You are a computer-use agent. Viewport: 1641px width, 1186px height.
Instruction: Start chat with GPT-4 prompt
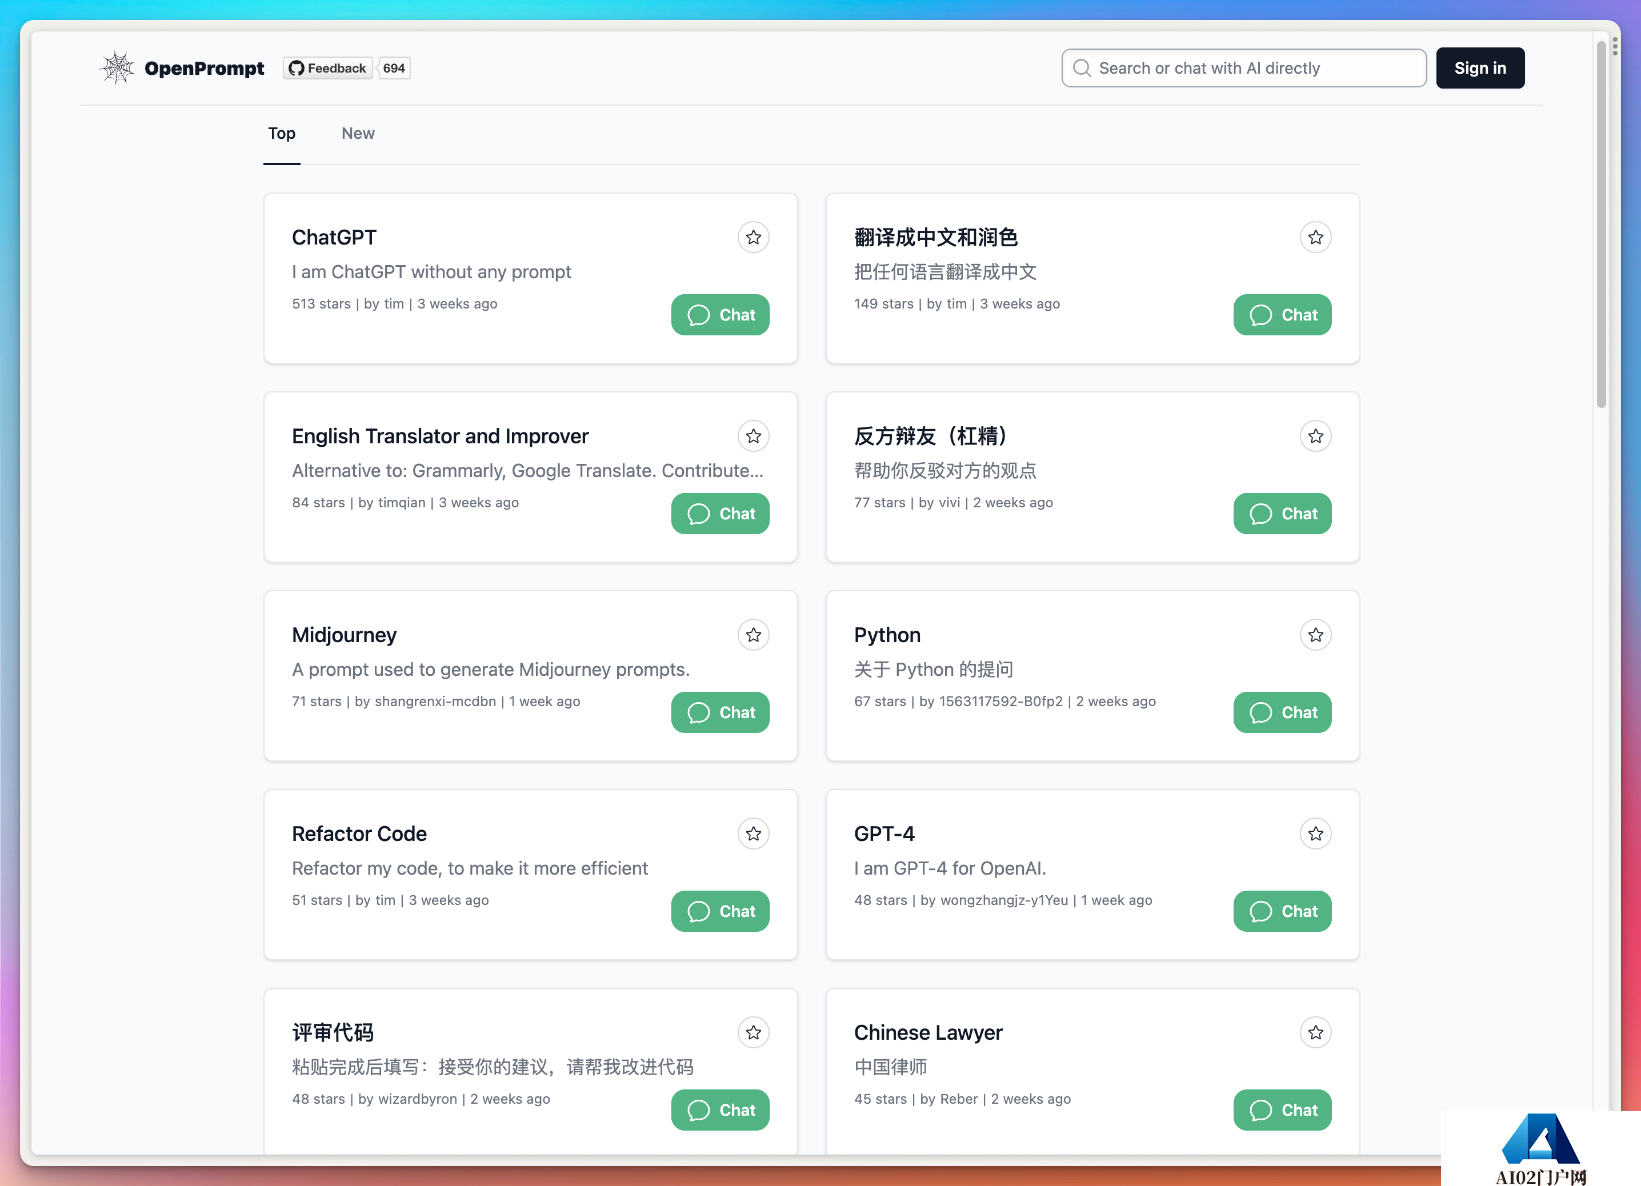[x=1282, y=911]
